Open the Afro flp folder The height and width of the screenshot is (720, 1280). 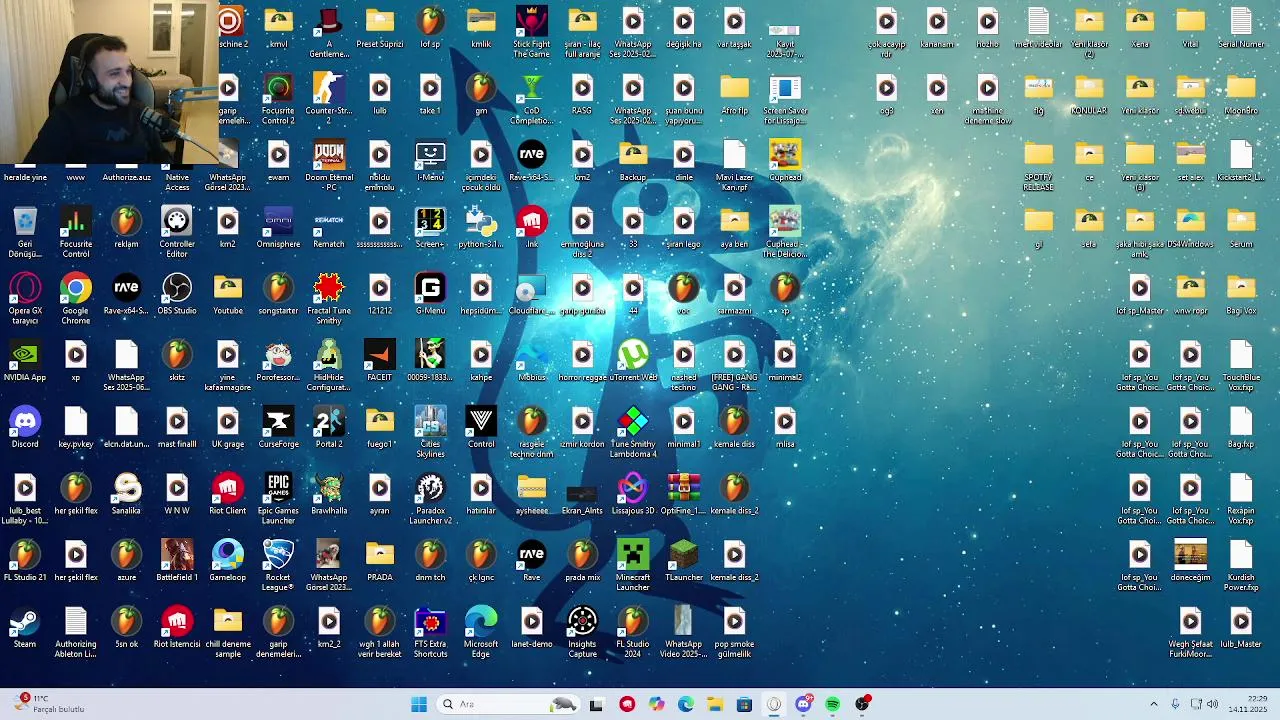click(734, 95)
